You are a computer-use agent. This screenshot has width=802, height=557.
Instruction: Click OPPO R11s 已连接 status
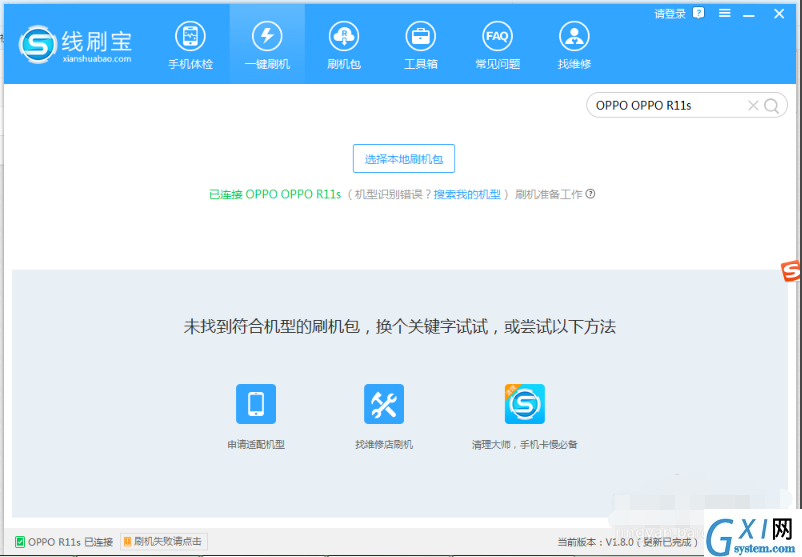point(70,542)
